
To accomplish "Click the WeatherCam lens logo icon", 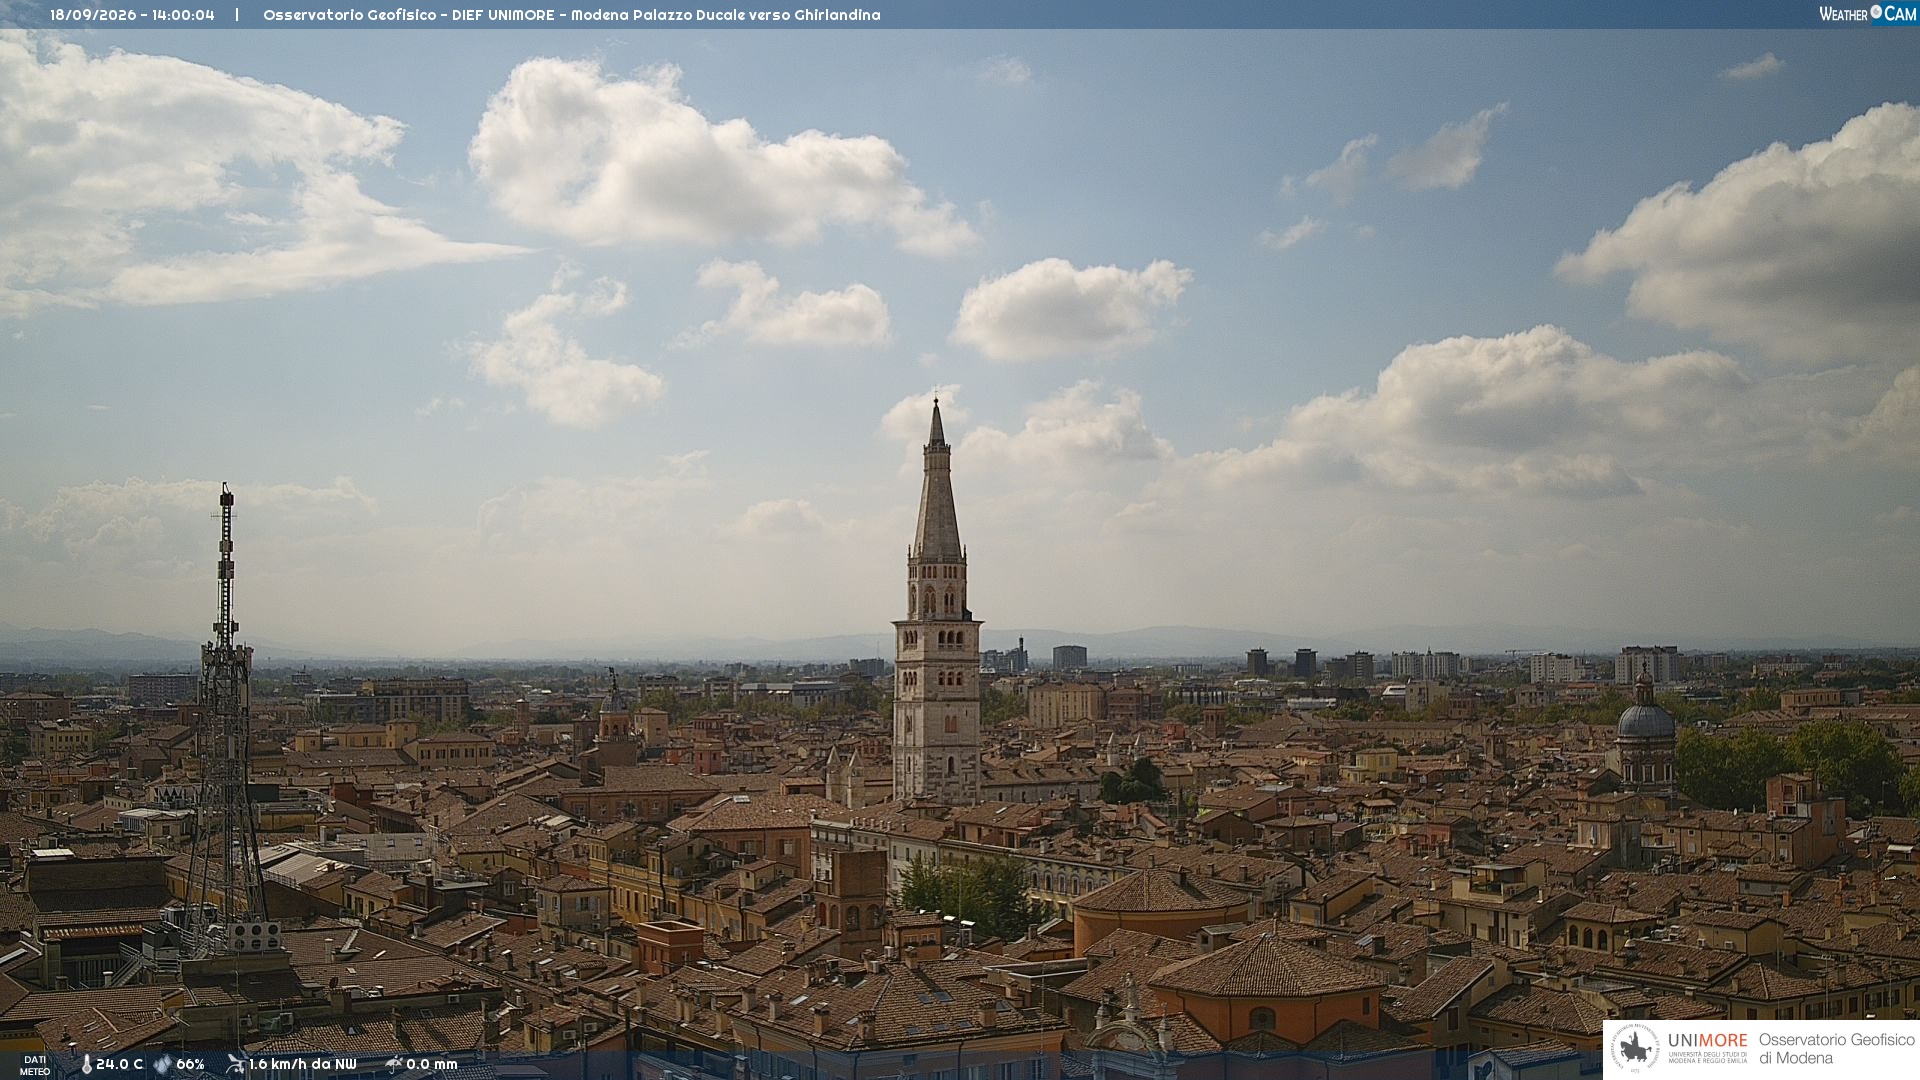I will tap(1876, 12).
